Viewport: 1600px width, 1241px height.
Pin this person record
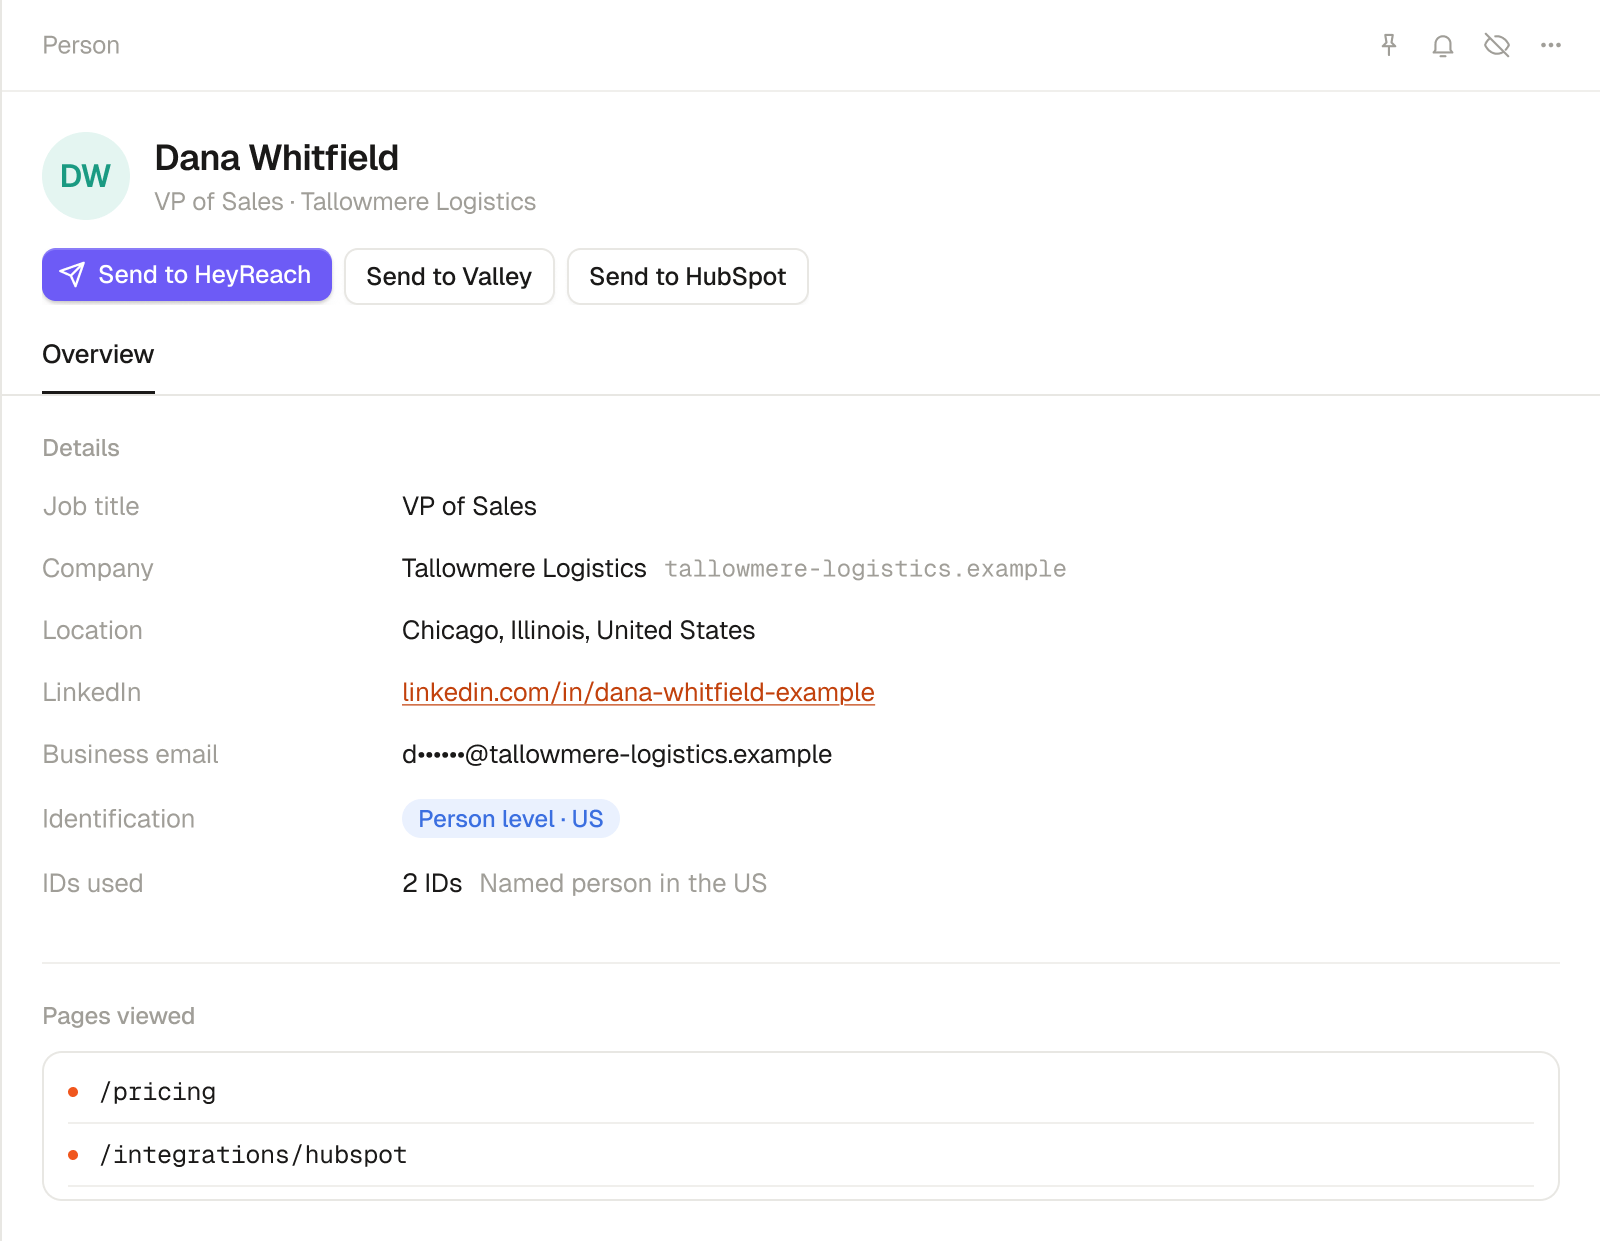coord(1389,45)
